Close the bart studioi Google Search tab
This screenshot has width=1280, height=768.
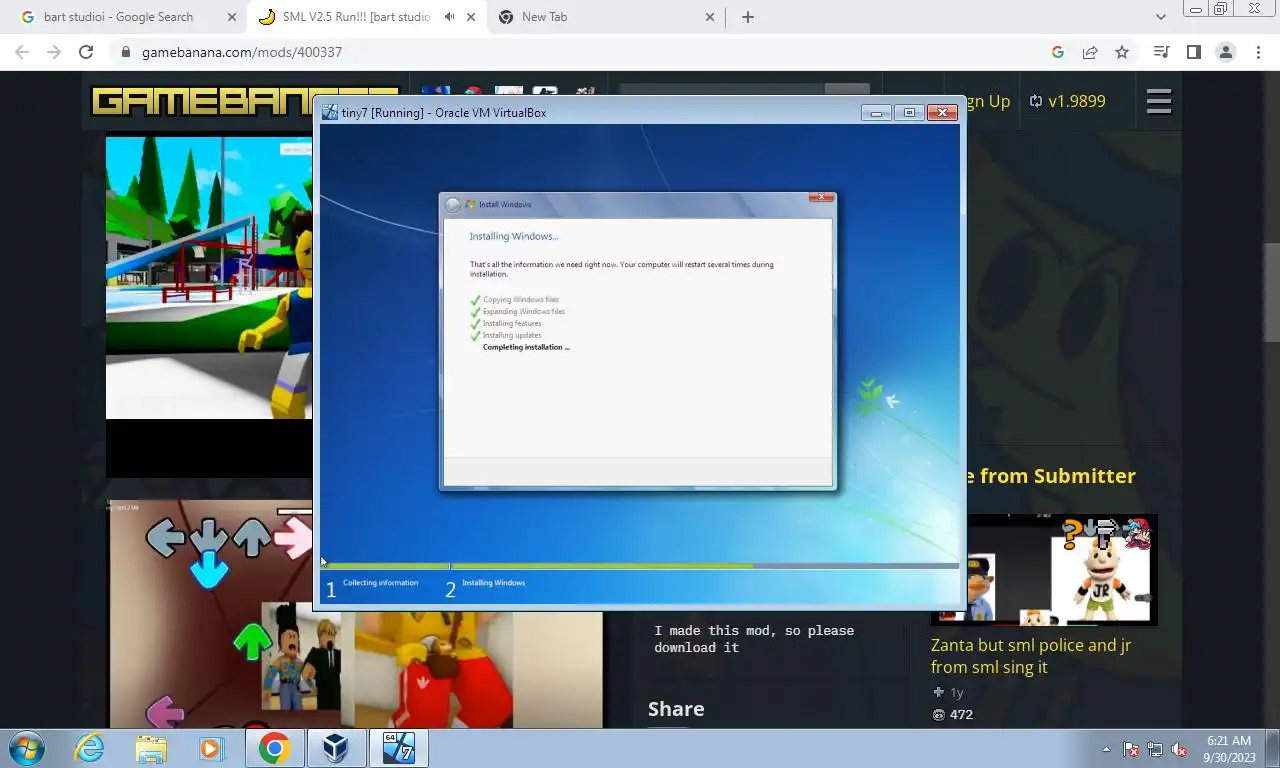pos(232,17)
